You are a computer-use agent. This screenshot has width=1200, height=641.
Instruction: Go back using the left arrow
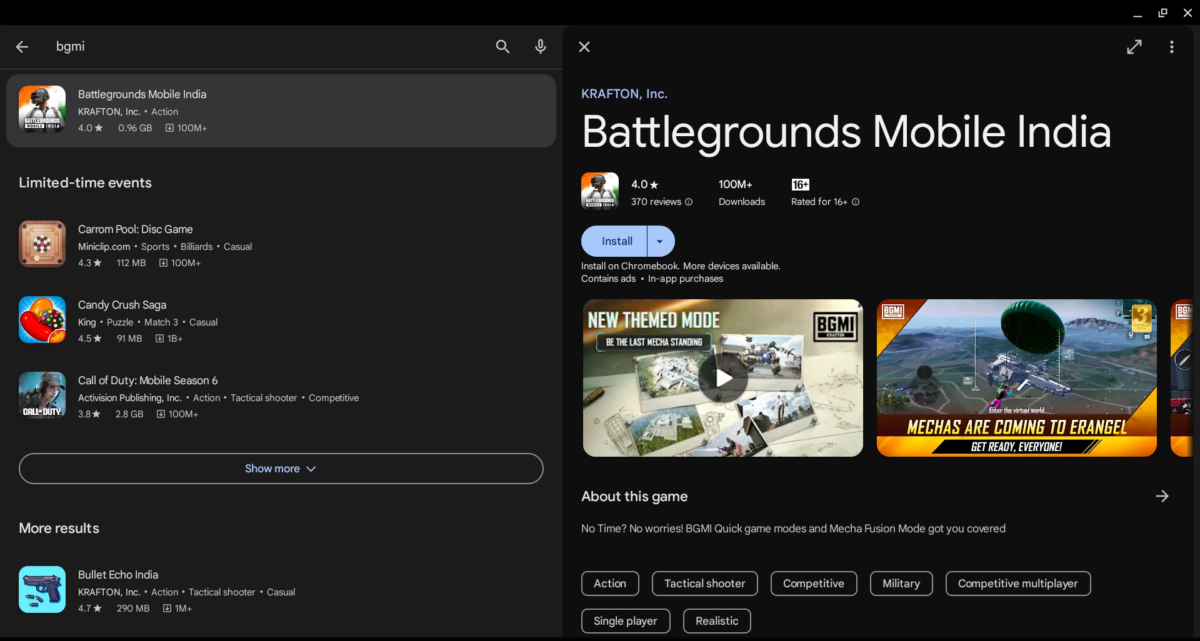tap(22, 47)
